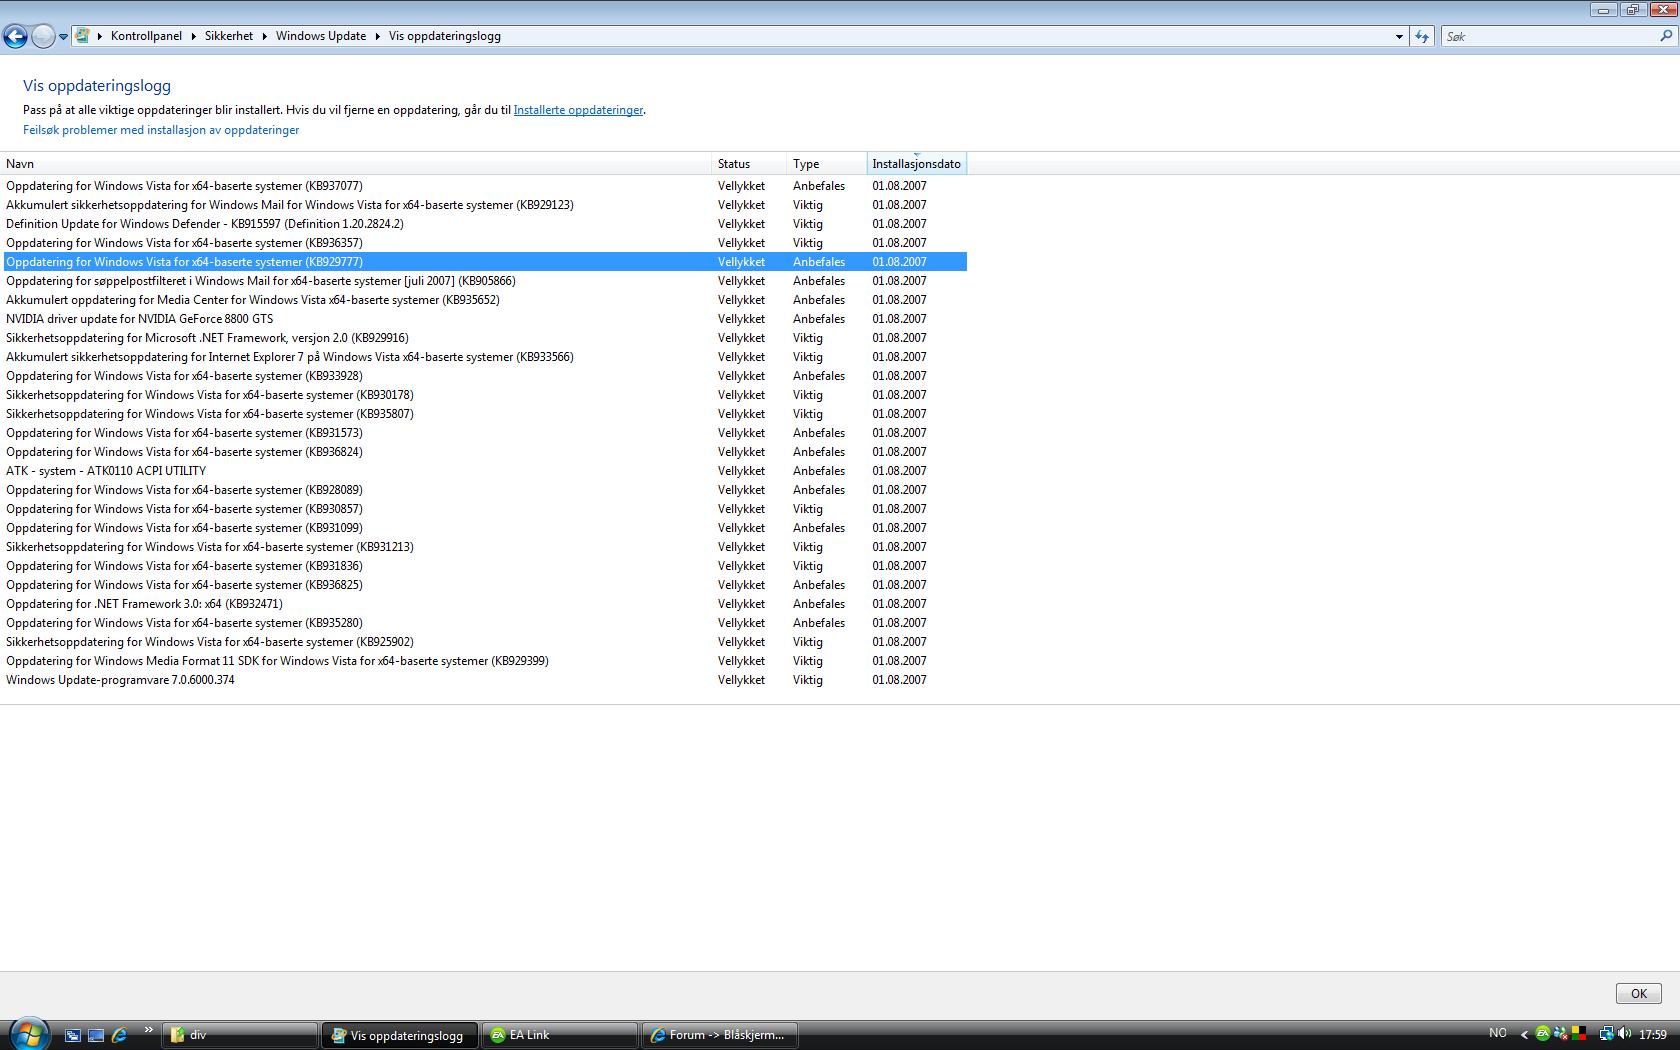Screen dimensions: 1680x1050
Task: Sort the list by Status column
Action: point(750,164)
